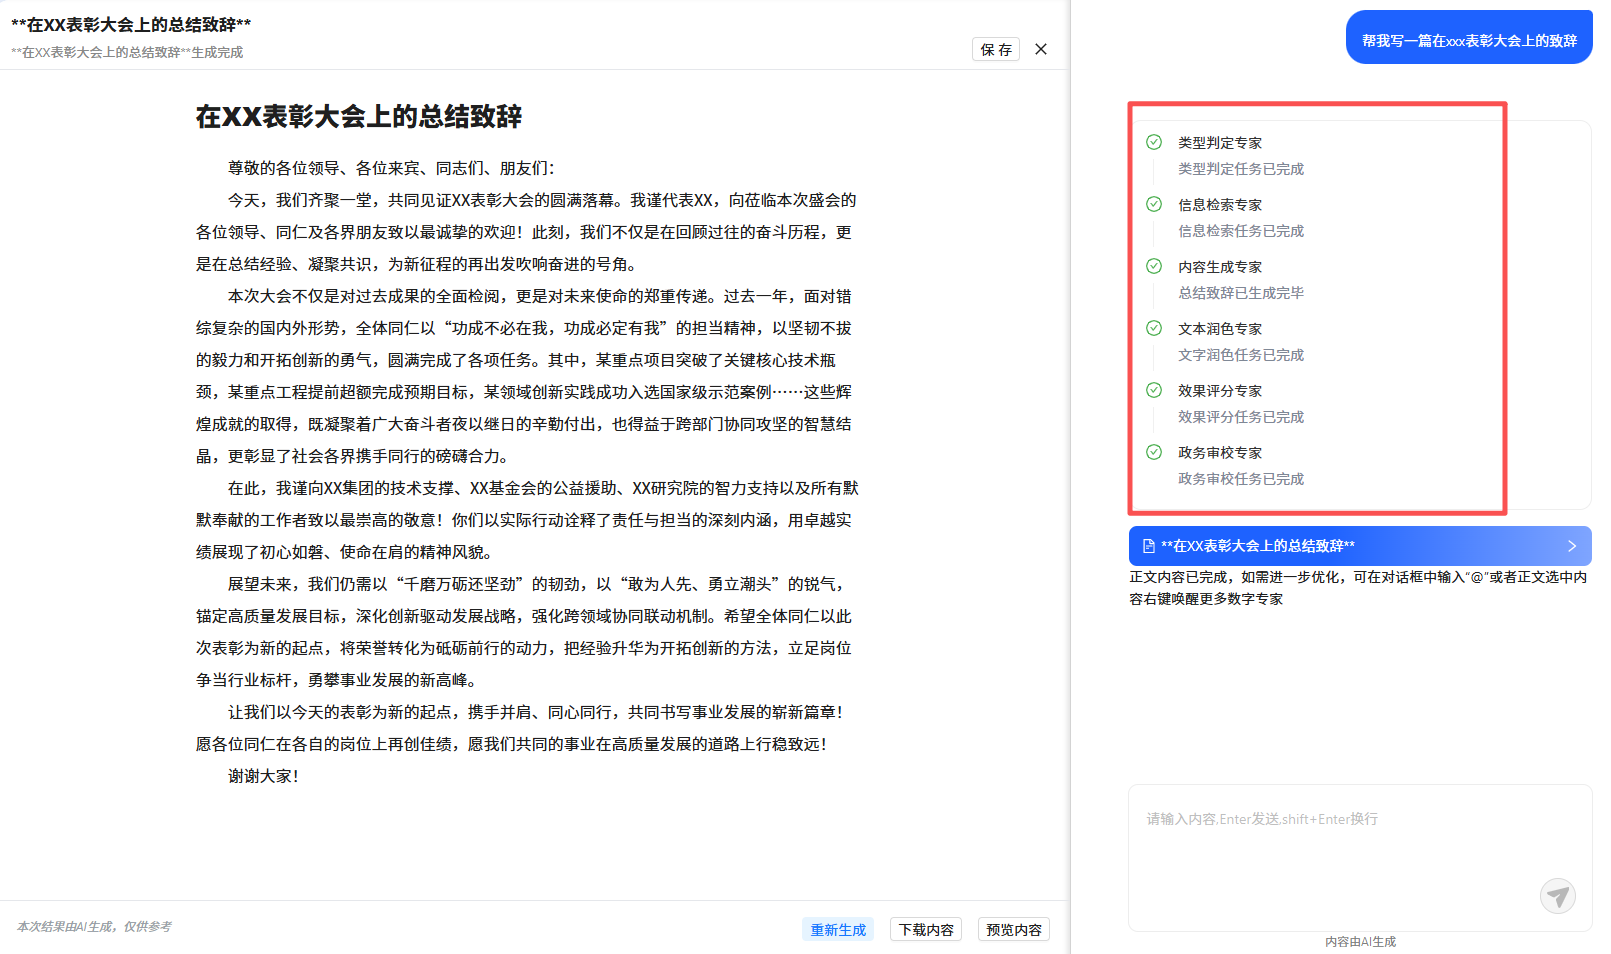
Task: Click the green check beside 政务审校专家
Action: pos(1154,452)
